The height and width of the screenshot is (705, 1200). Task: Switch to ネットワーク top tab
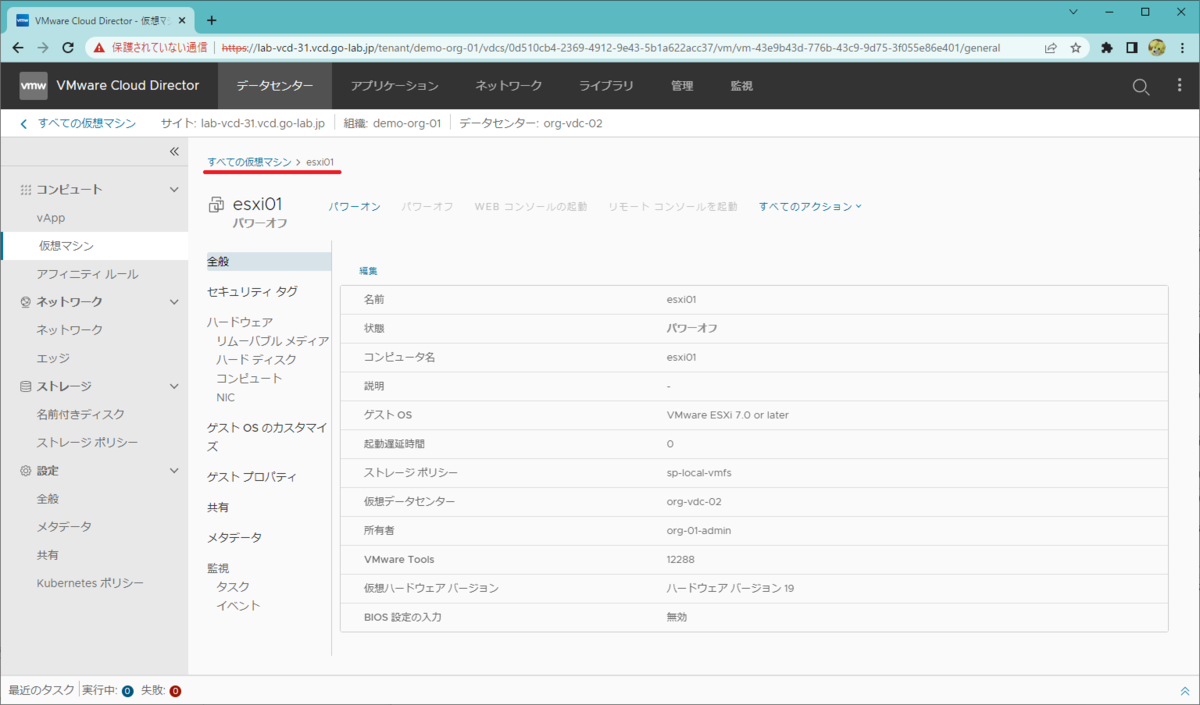pyautogui.click(x=509, y=86)
